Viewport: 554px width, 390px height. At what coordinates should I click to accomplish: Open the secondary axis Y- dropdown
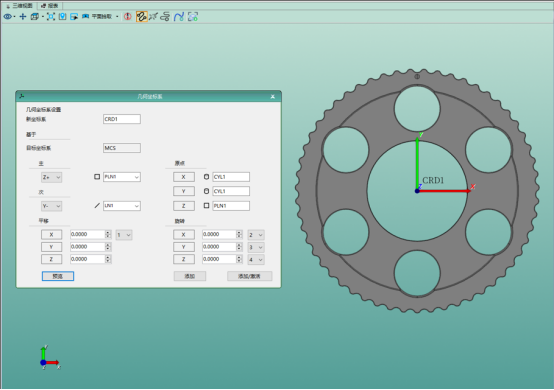click(x=51, y=206)
